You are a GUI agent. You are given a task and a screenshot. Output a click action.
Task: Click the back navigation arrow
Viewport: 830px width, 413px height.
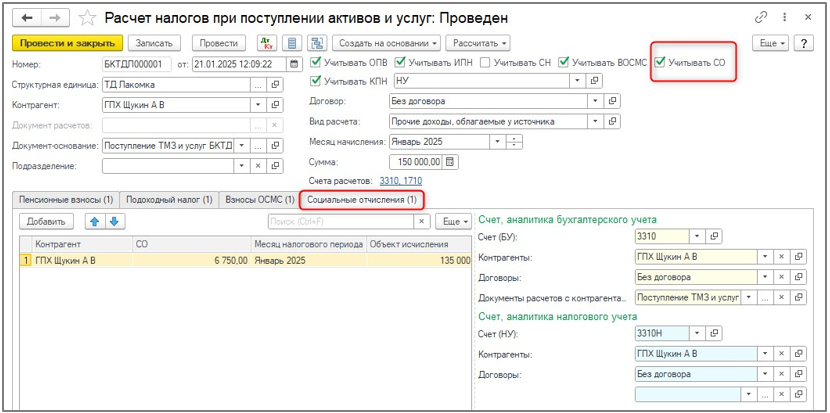pos(27,18)
